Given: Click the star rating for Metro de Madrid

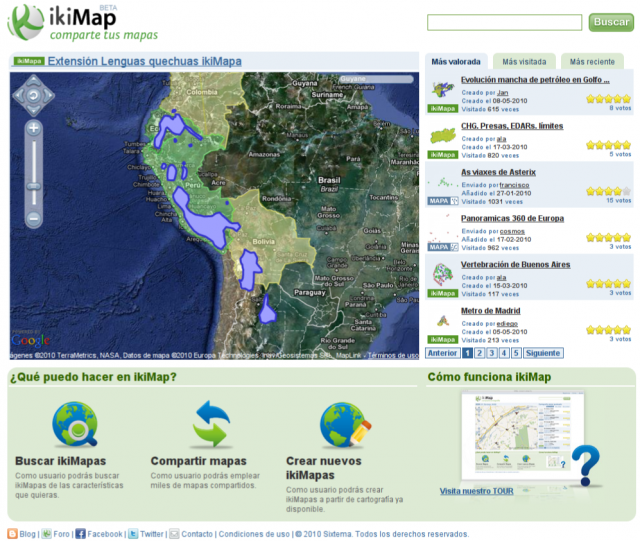Looking at the screenshot, I should 609,329.
